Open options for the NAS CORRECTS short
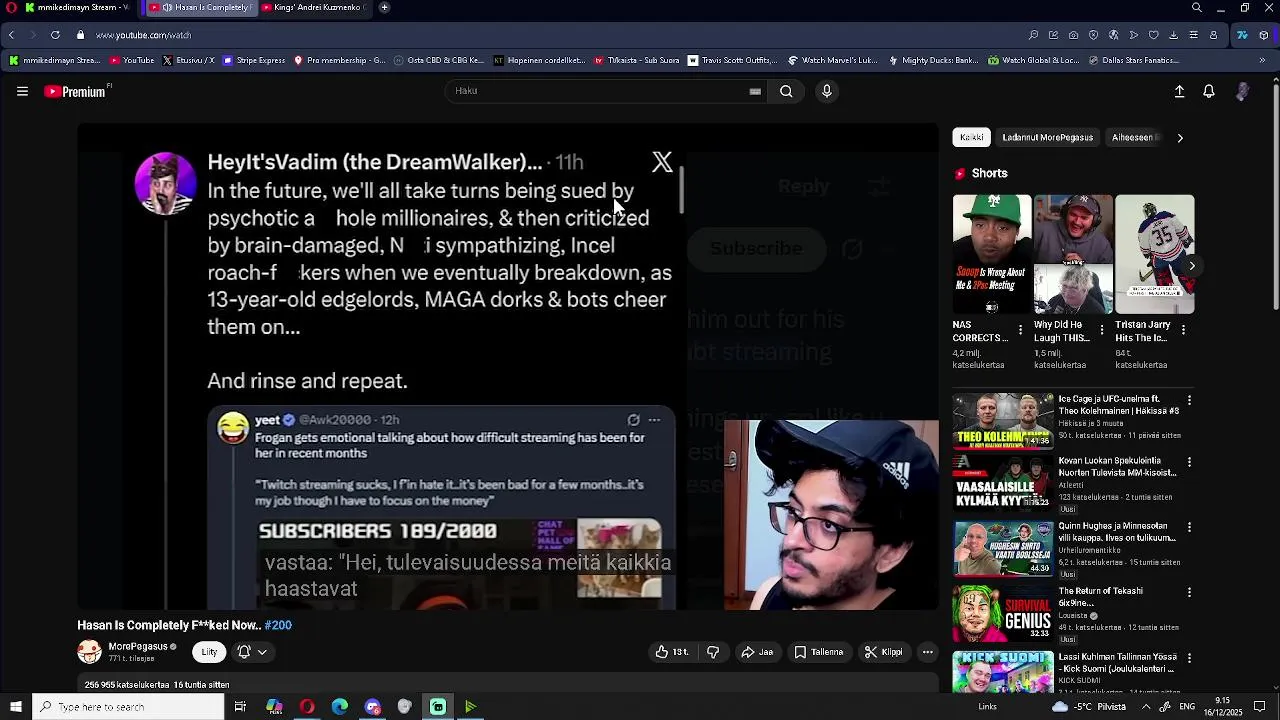Viewport: 1280px width, 720px height. (1020, 330)
